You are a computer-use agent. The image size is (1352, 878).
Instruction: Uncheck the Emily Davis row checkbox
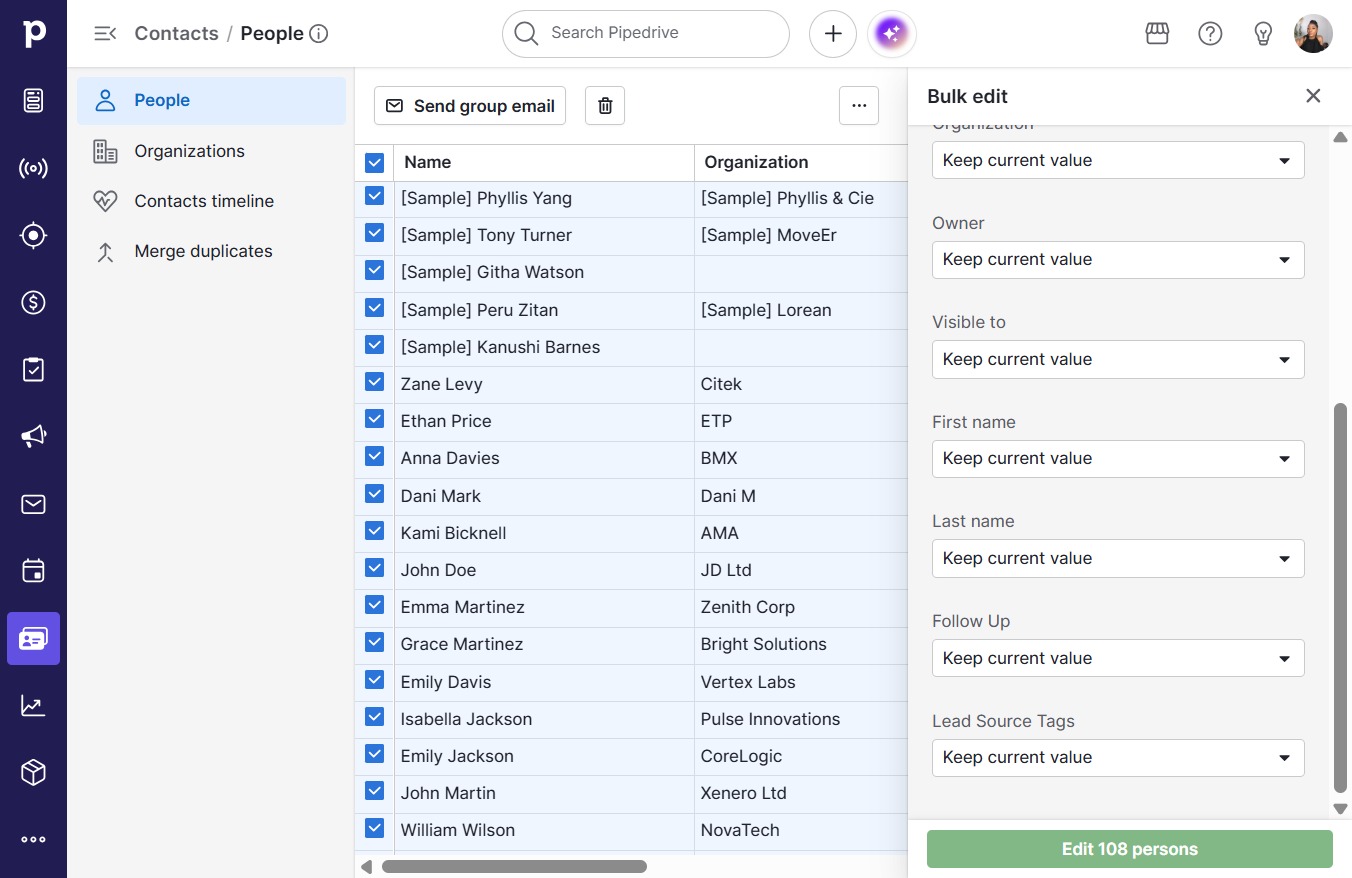click(x=375, y=681)
